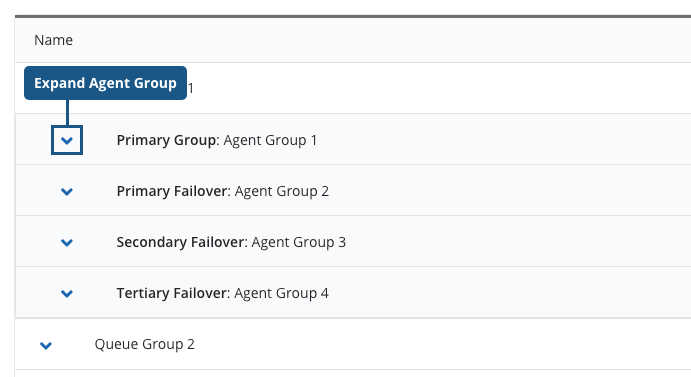
Task: Click the dark border above the Name header
Action: [x=353, y=17]
